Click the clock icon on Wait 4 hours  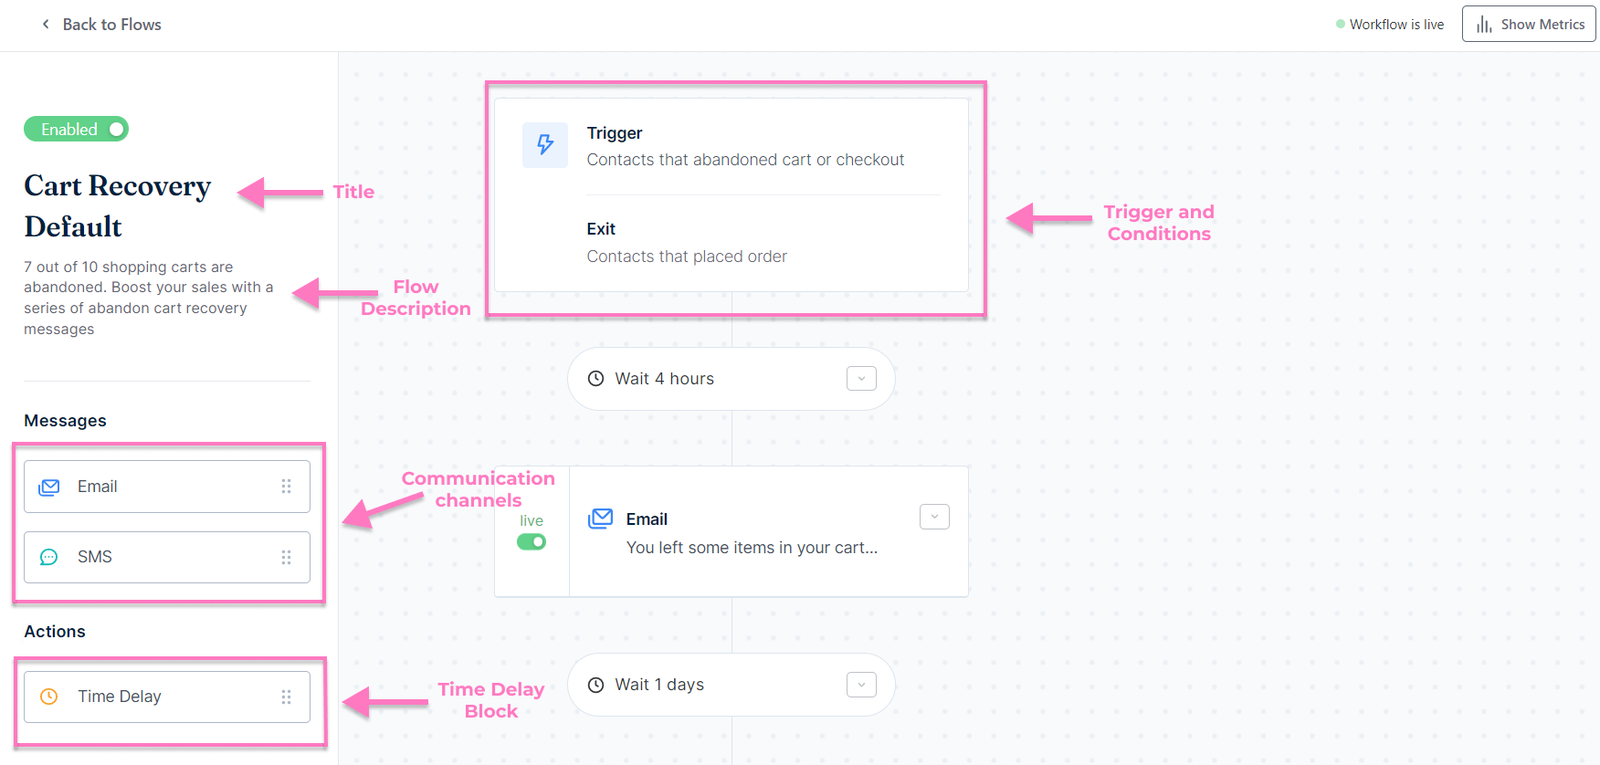coord(596,379)
